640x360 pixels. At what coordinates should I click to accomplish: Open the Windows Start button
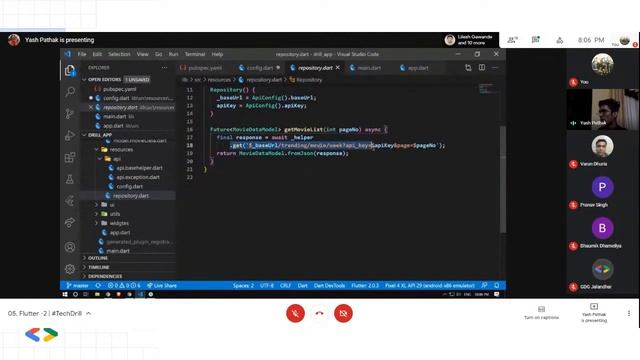[65, 294]
